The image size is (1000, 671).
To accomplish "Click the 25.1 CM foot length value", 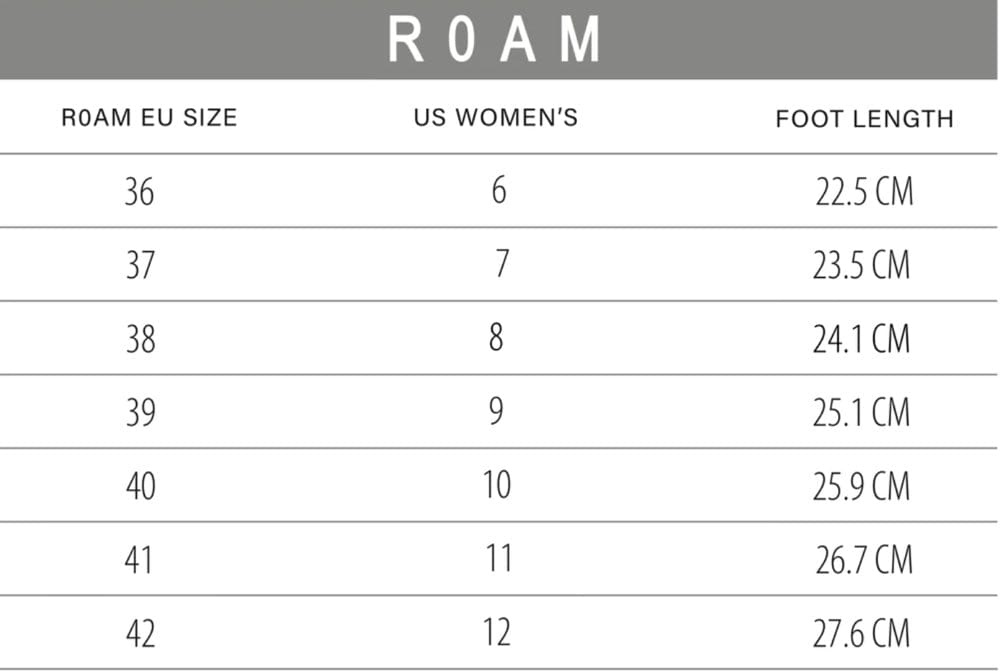I will (x=861, y=412).
